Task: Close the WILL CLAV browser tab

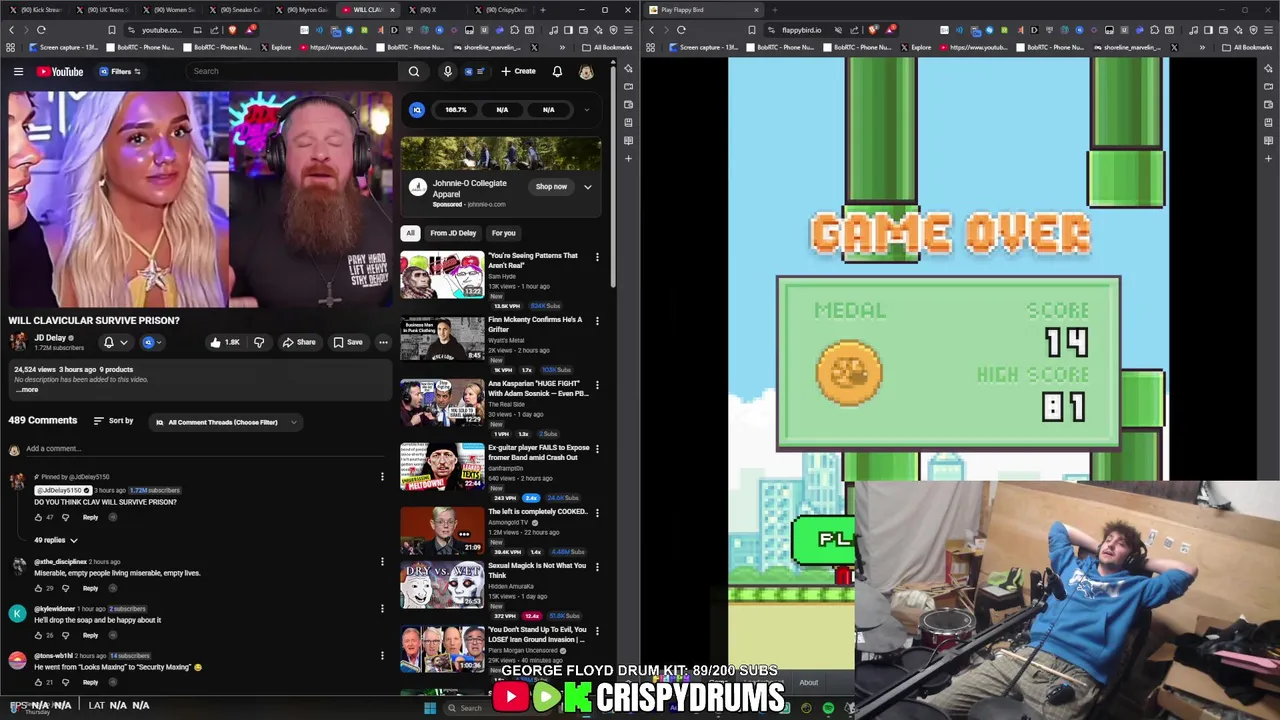Action: (392, 10)
